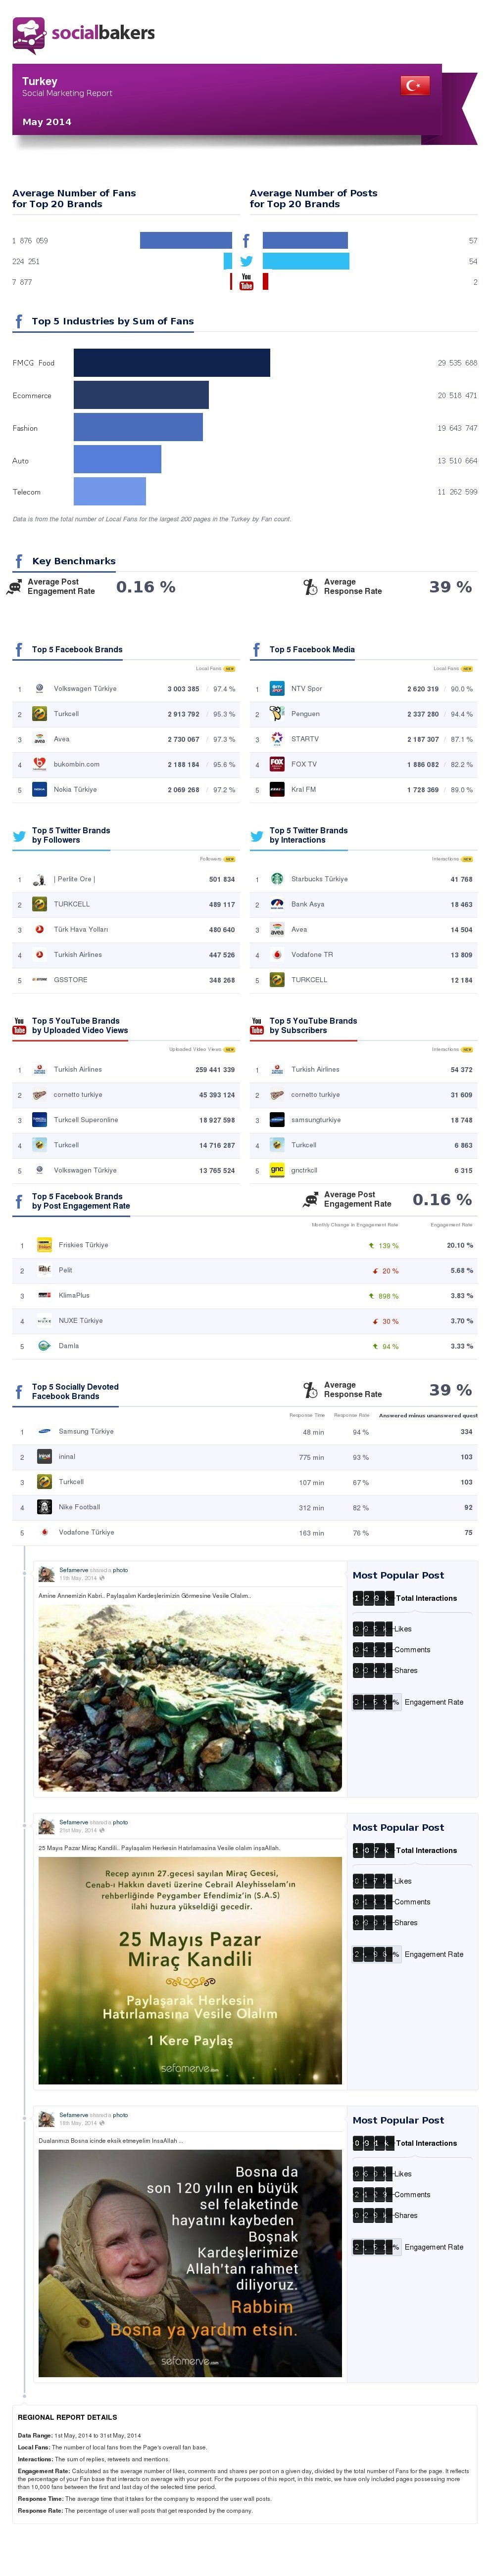Click the Telecom industry bar
490x2576 pixels.
(109, 492)
